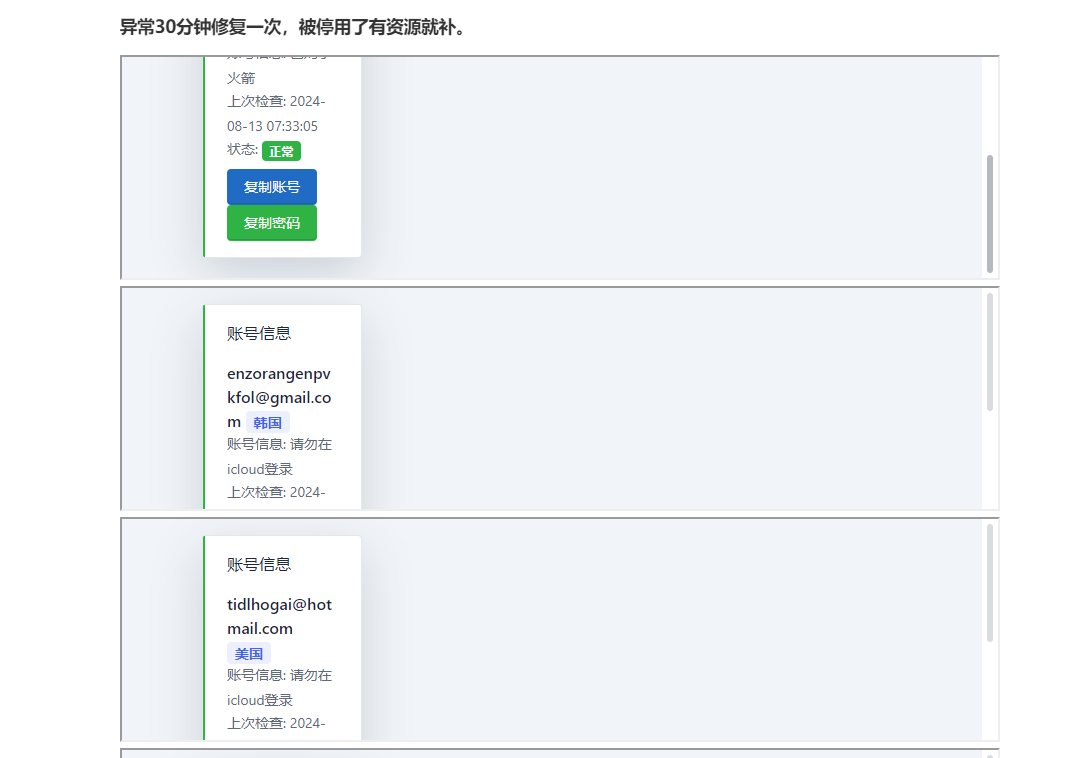Viewport: 1084px width, 758px height.
Task: Click 账号信息 heading in the second card
Action: (x=258, y=334)
